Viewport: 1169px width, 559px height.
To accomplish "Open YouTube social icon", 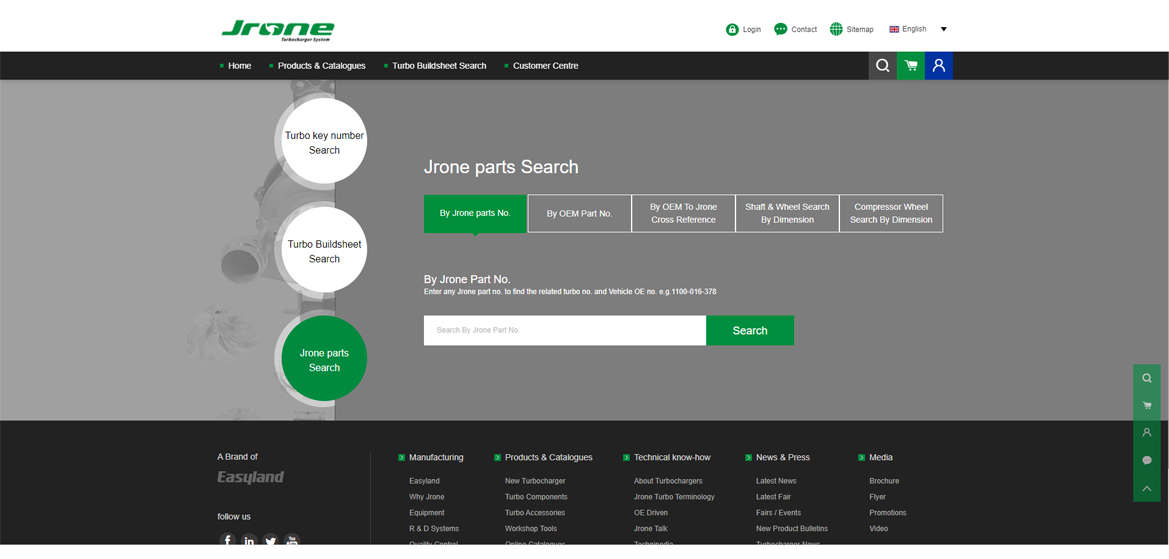I will pos(292,540).
